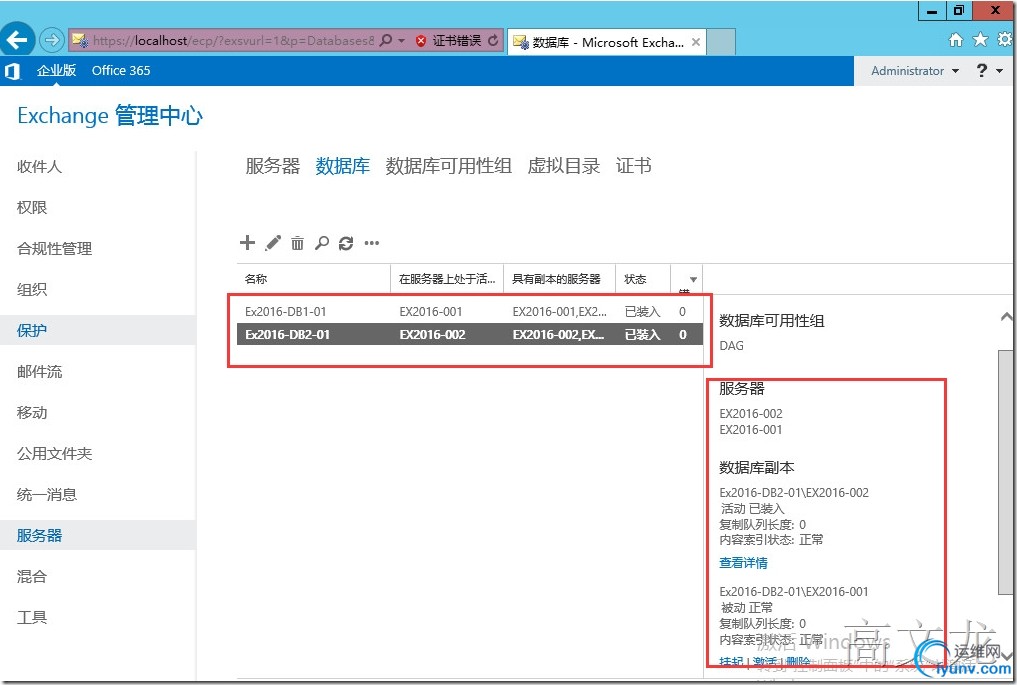The width and height of the screenshot is (1017, 685).
Task: Delete the selected database with the trash icon
Action: (x=297, y=243)
